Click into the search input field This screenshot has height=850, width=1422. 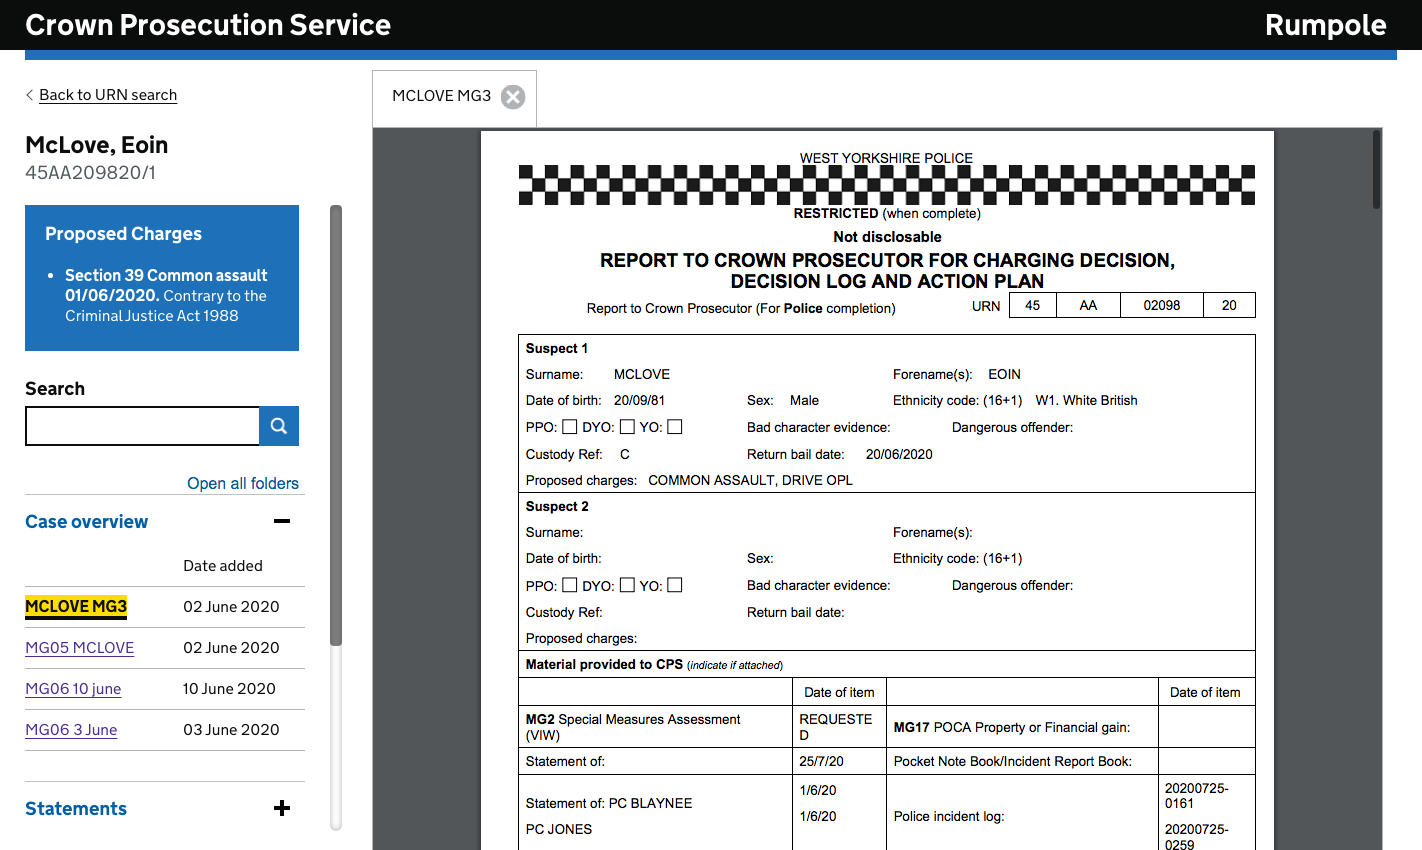point(142,426)
